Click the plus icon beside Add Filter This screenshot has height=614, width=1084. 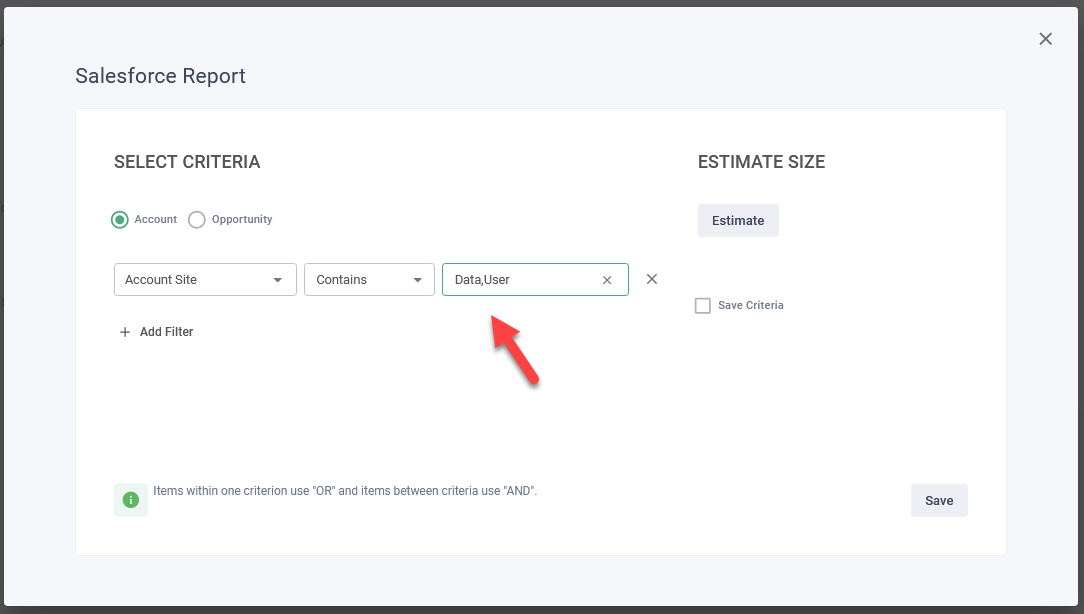(x=125, y=332)
